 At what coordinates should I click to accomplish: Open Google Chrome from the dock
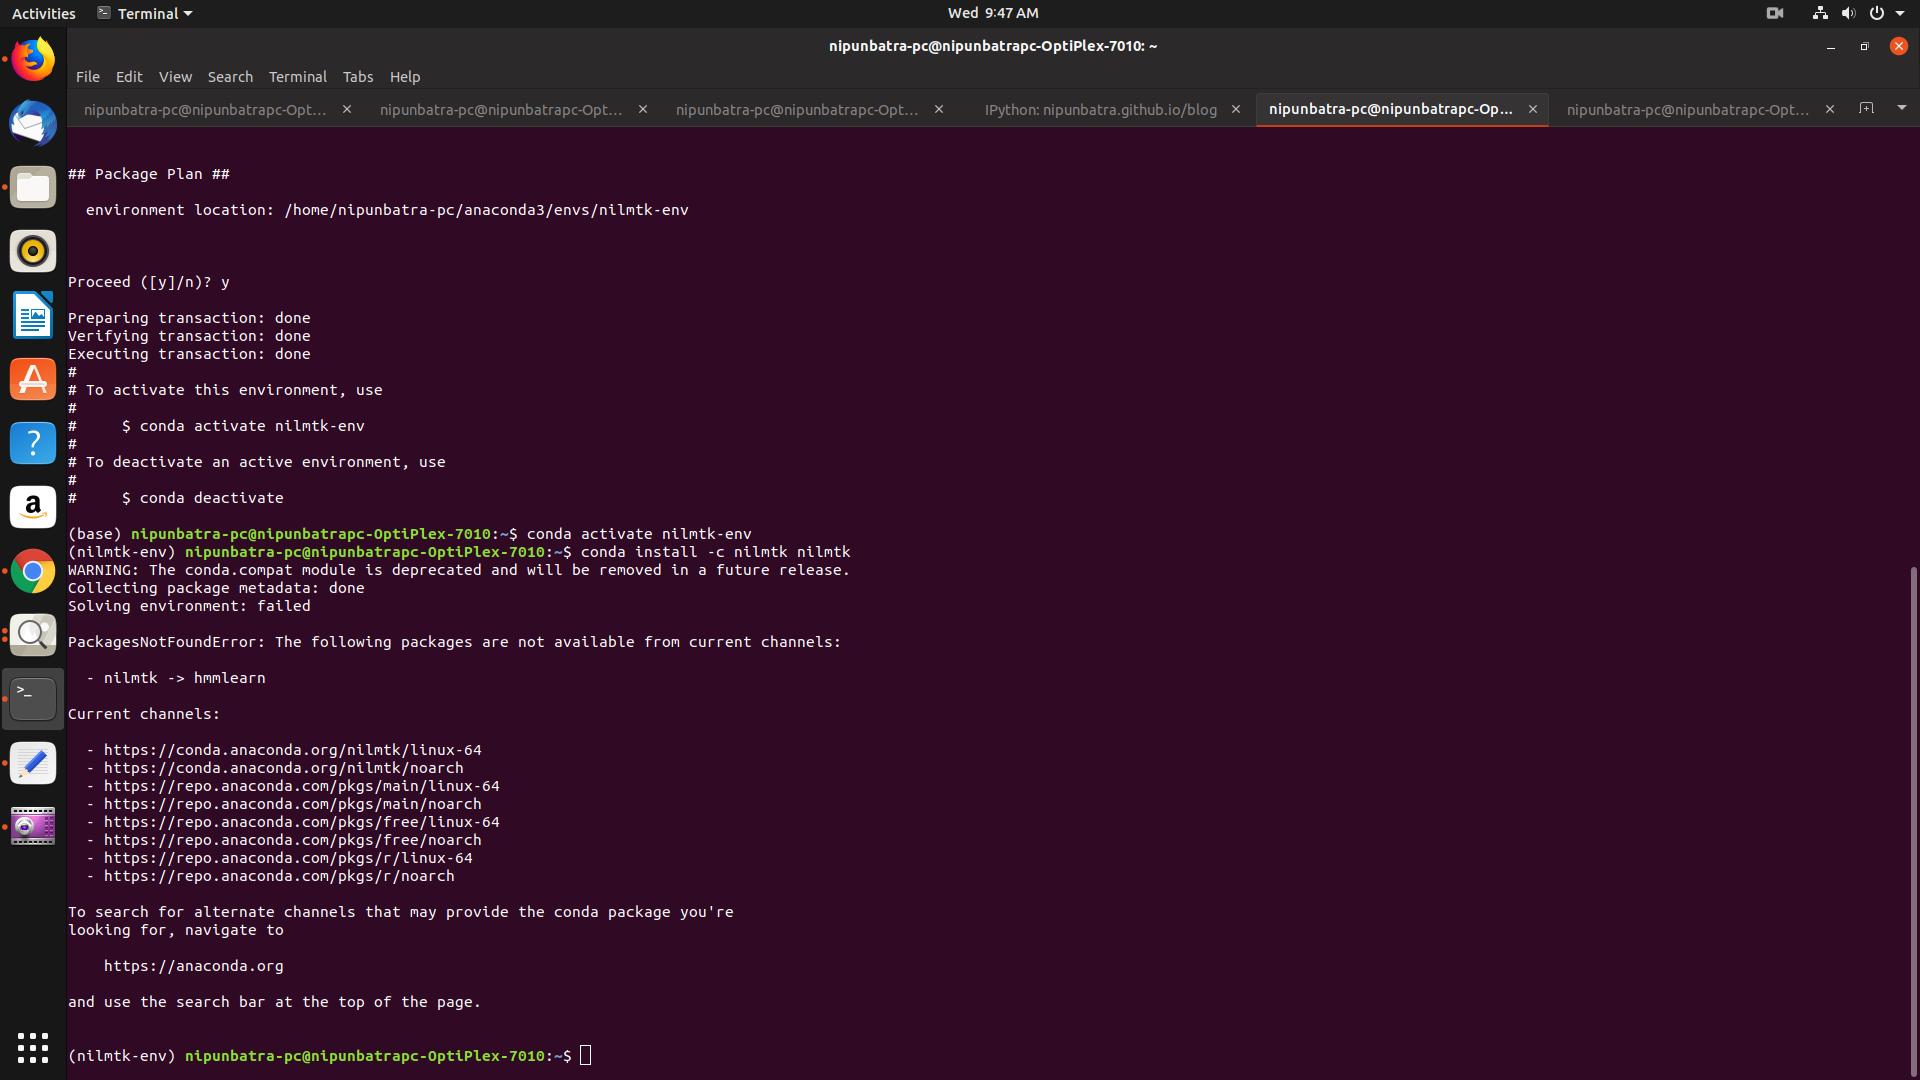[x=33, y=571]
